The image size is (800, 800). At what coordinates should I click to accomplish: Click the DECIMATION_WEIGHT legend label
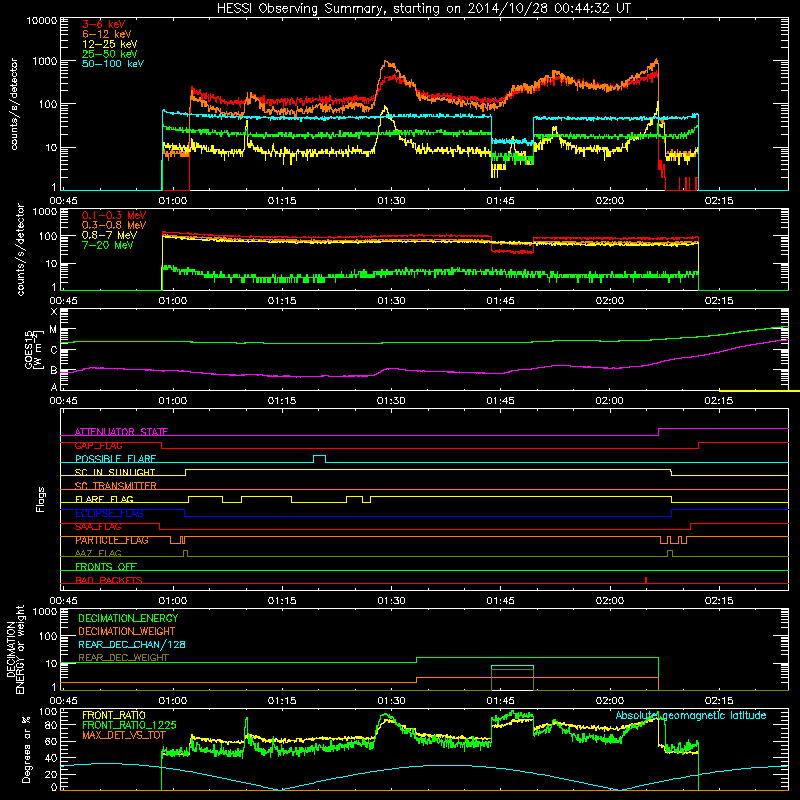(127, 631)
